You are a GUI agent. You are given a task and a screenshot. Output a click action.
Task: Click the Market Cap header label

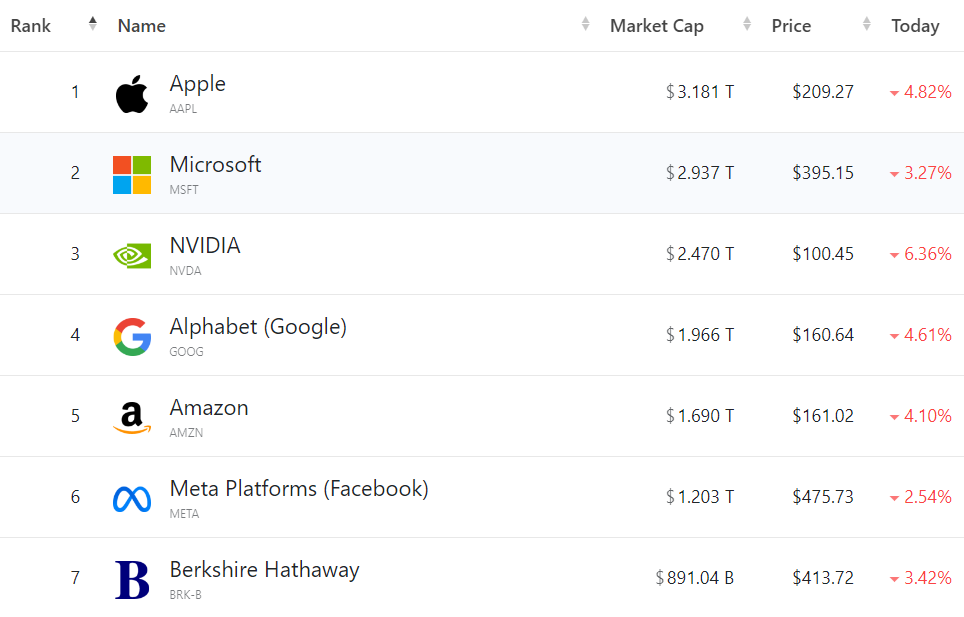[x=657, y=26]
